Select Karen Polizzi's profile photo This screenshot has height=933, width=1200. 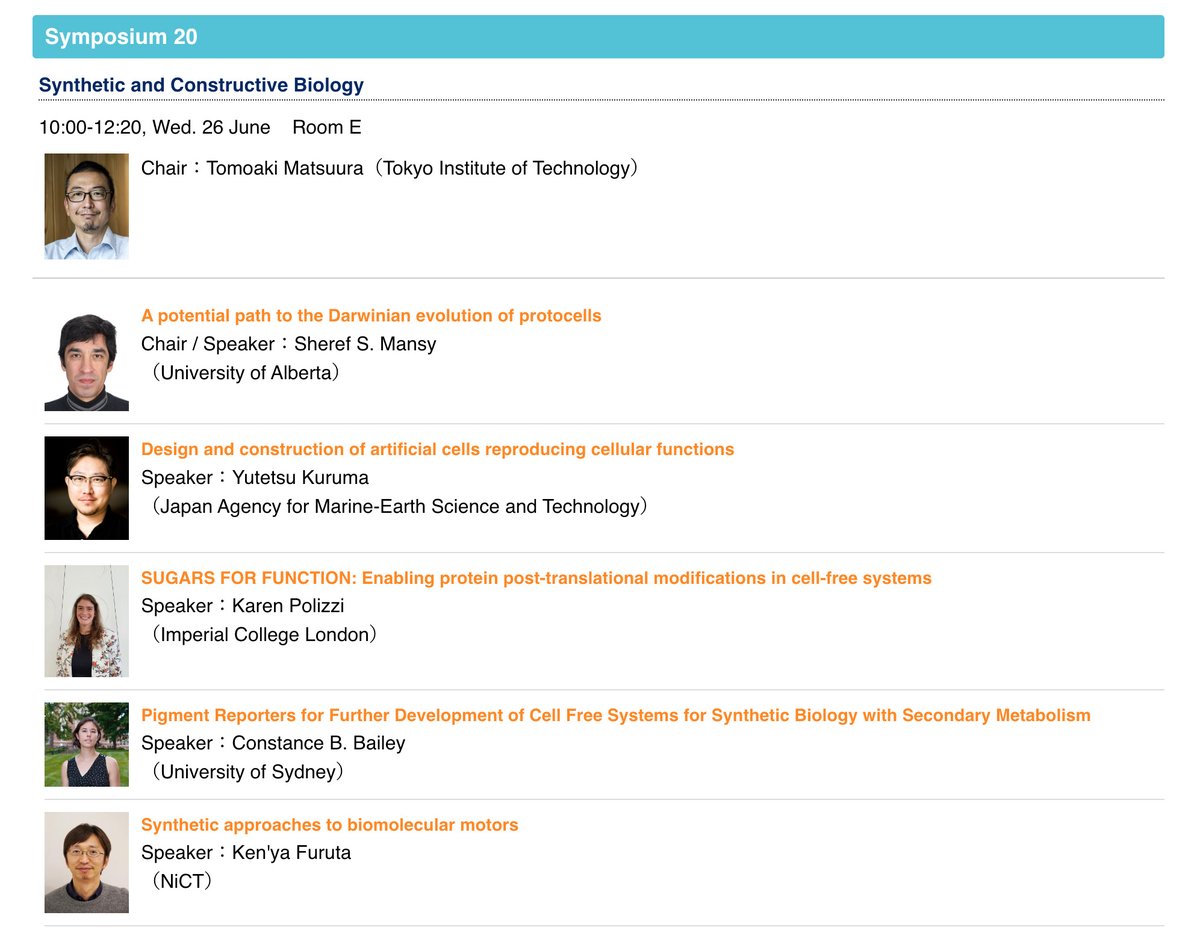coord(86,621)
